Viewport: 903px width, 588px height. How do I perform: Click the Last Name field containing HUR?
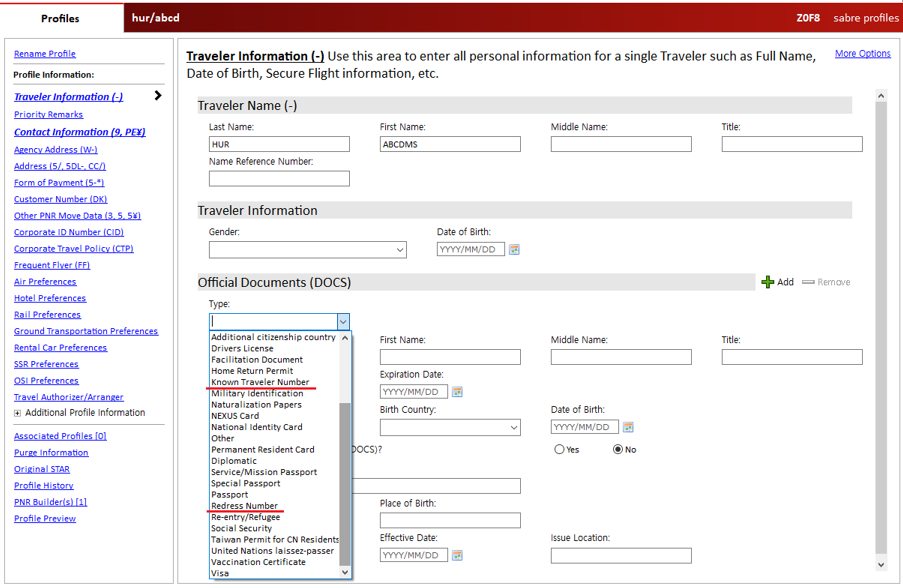click(x=279, y=144)
